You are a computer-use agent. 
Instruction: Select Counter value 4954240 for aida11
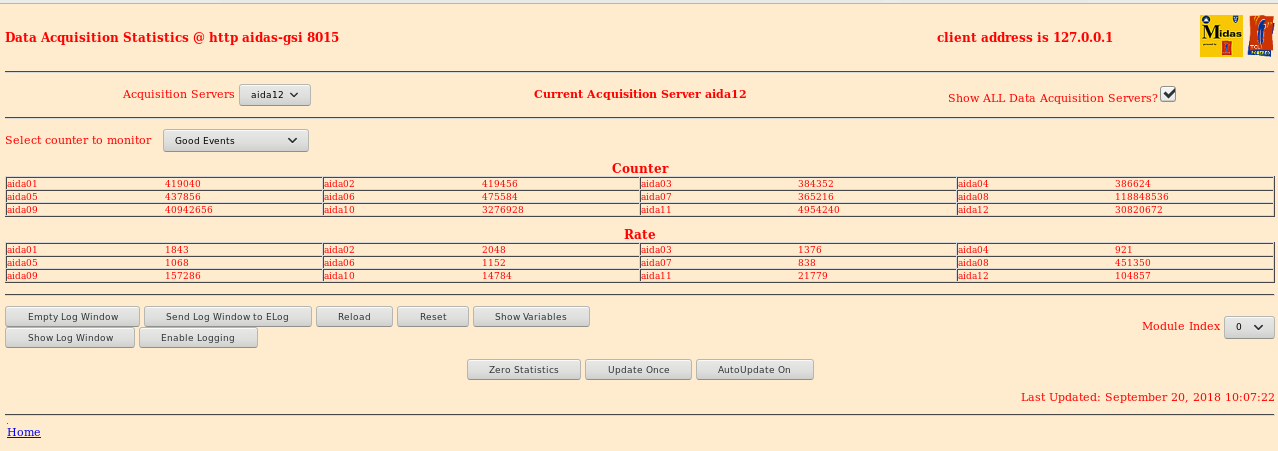tap(819, 210)
